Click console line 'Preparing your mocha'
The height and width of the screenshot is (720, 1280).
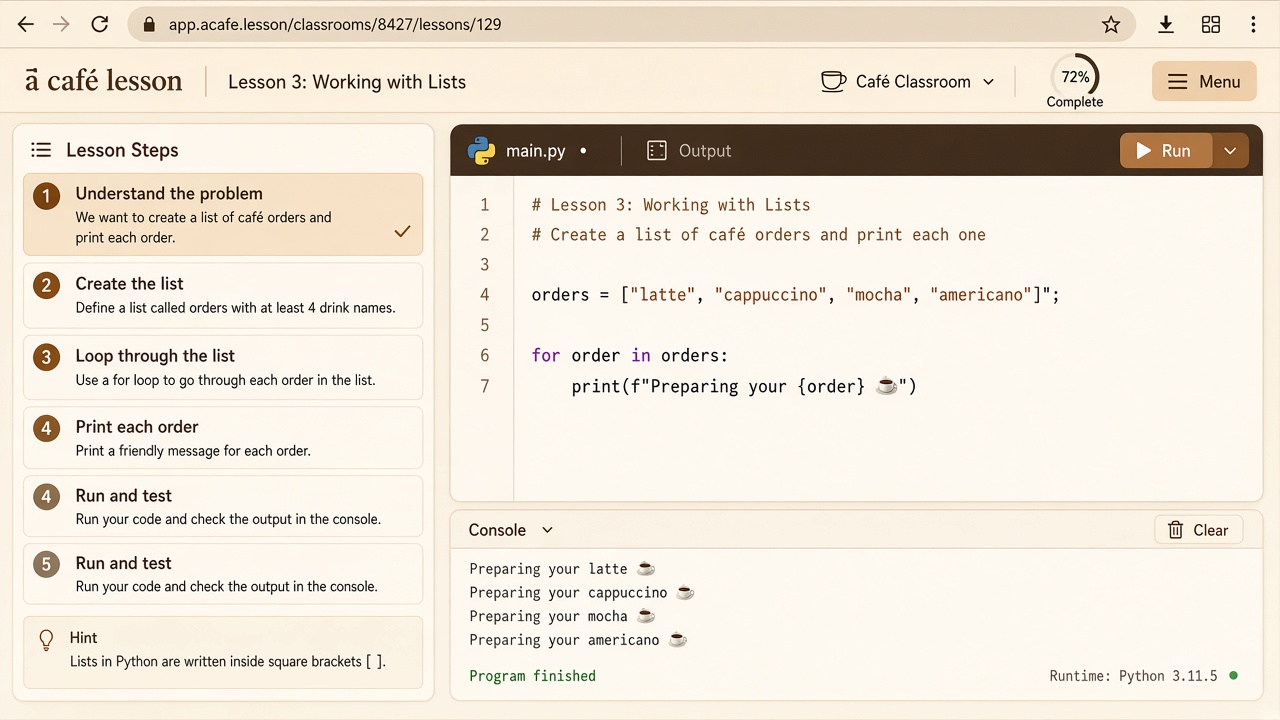pos(562,617)
